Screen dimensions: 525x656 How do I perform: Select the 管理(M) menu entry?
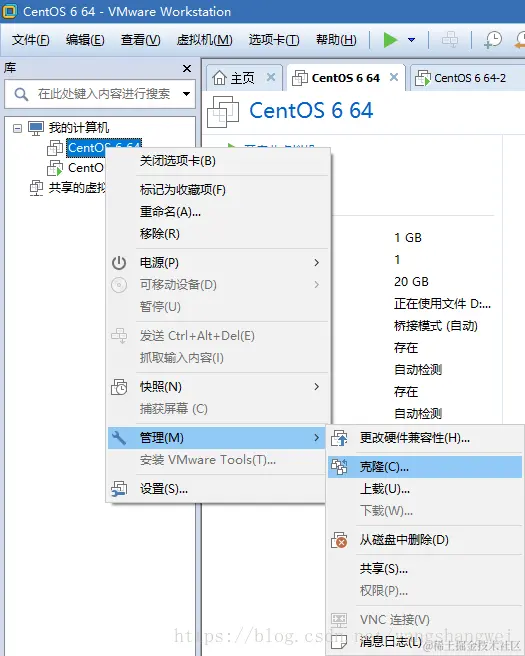217,438
